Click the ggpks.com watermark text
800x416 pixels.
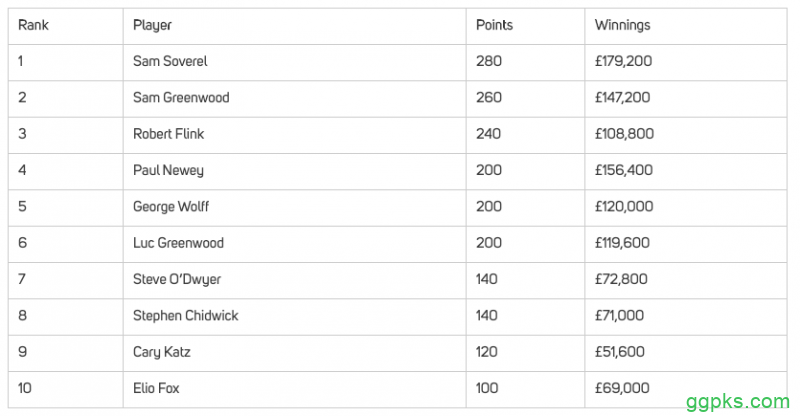click(737, 401)
